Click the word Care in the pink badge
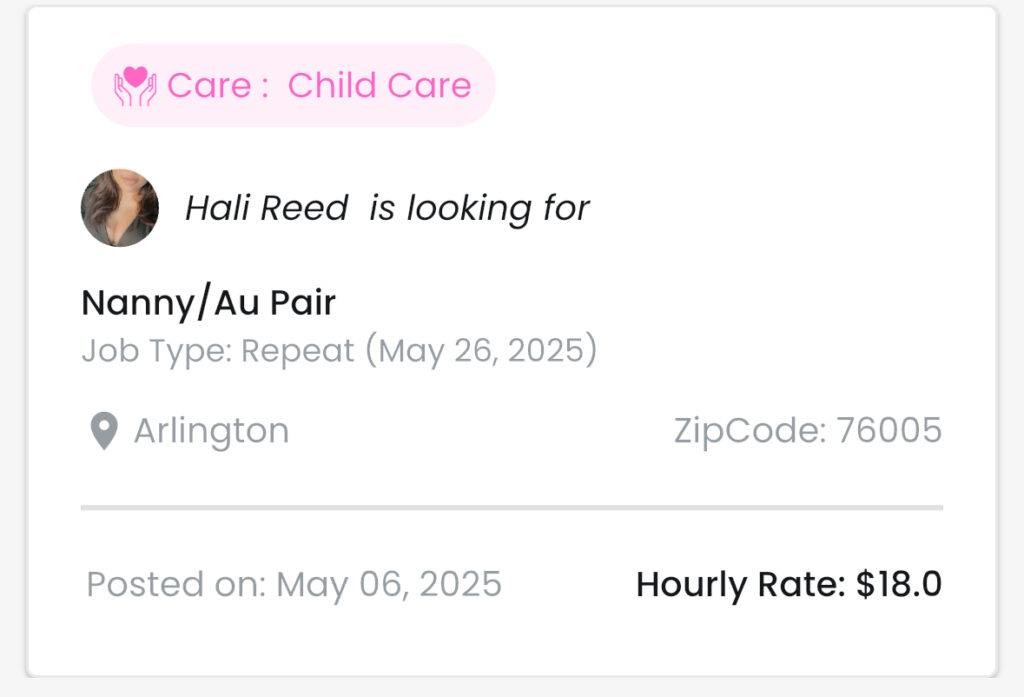The width and height of the screenshot is (1024, 697). tap(209, 86)
